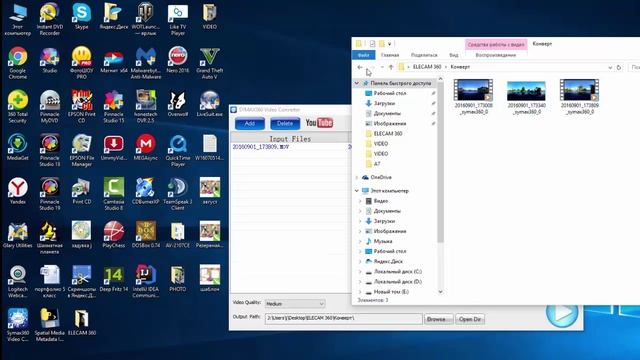
Task: Select the DOSBox 0.74 shortcut
Action: [x=146, y=235]
